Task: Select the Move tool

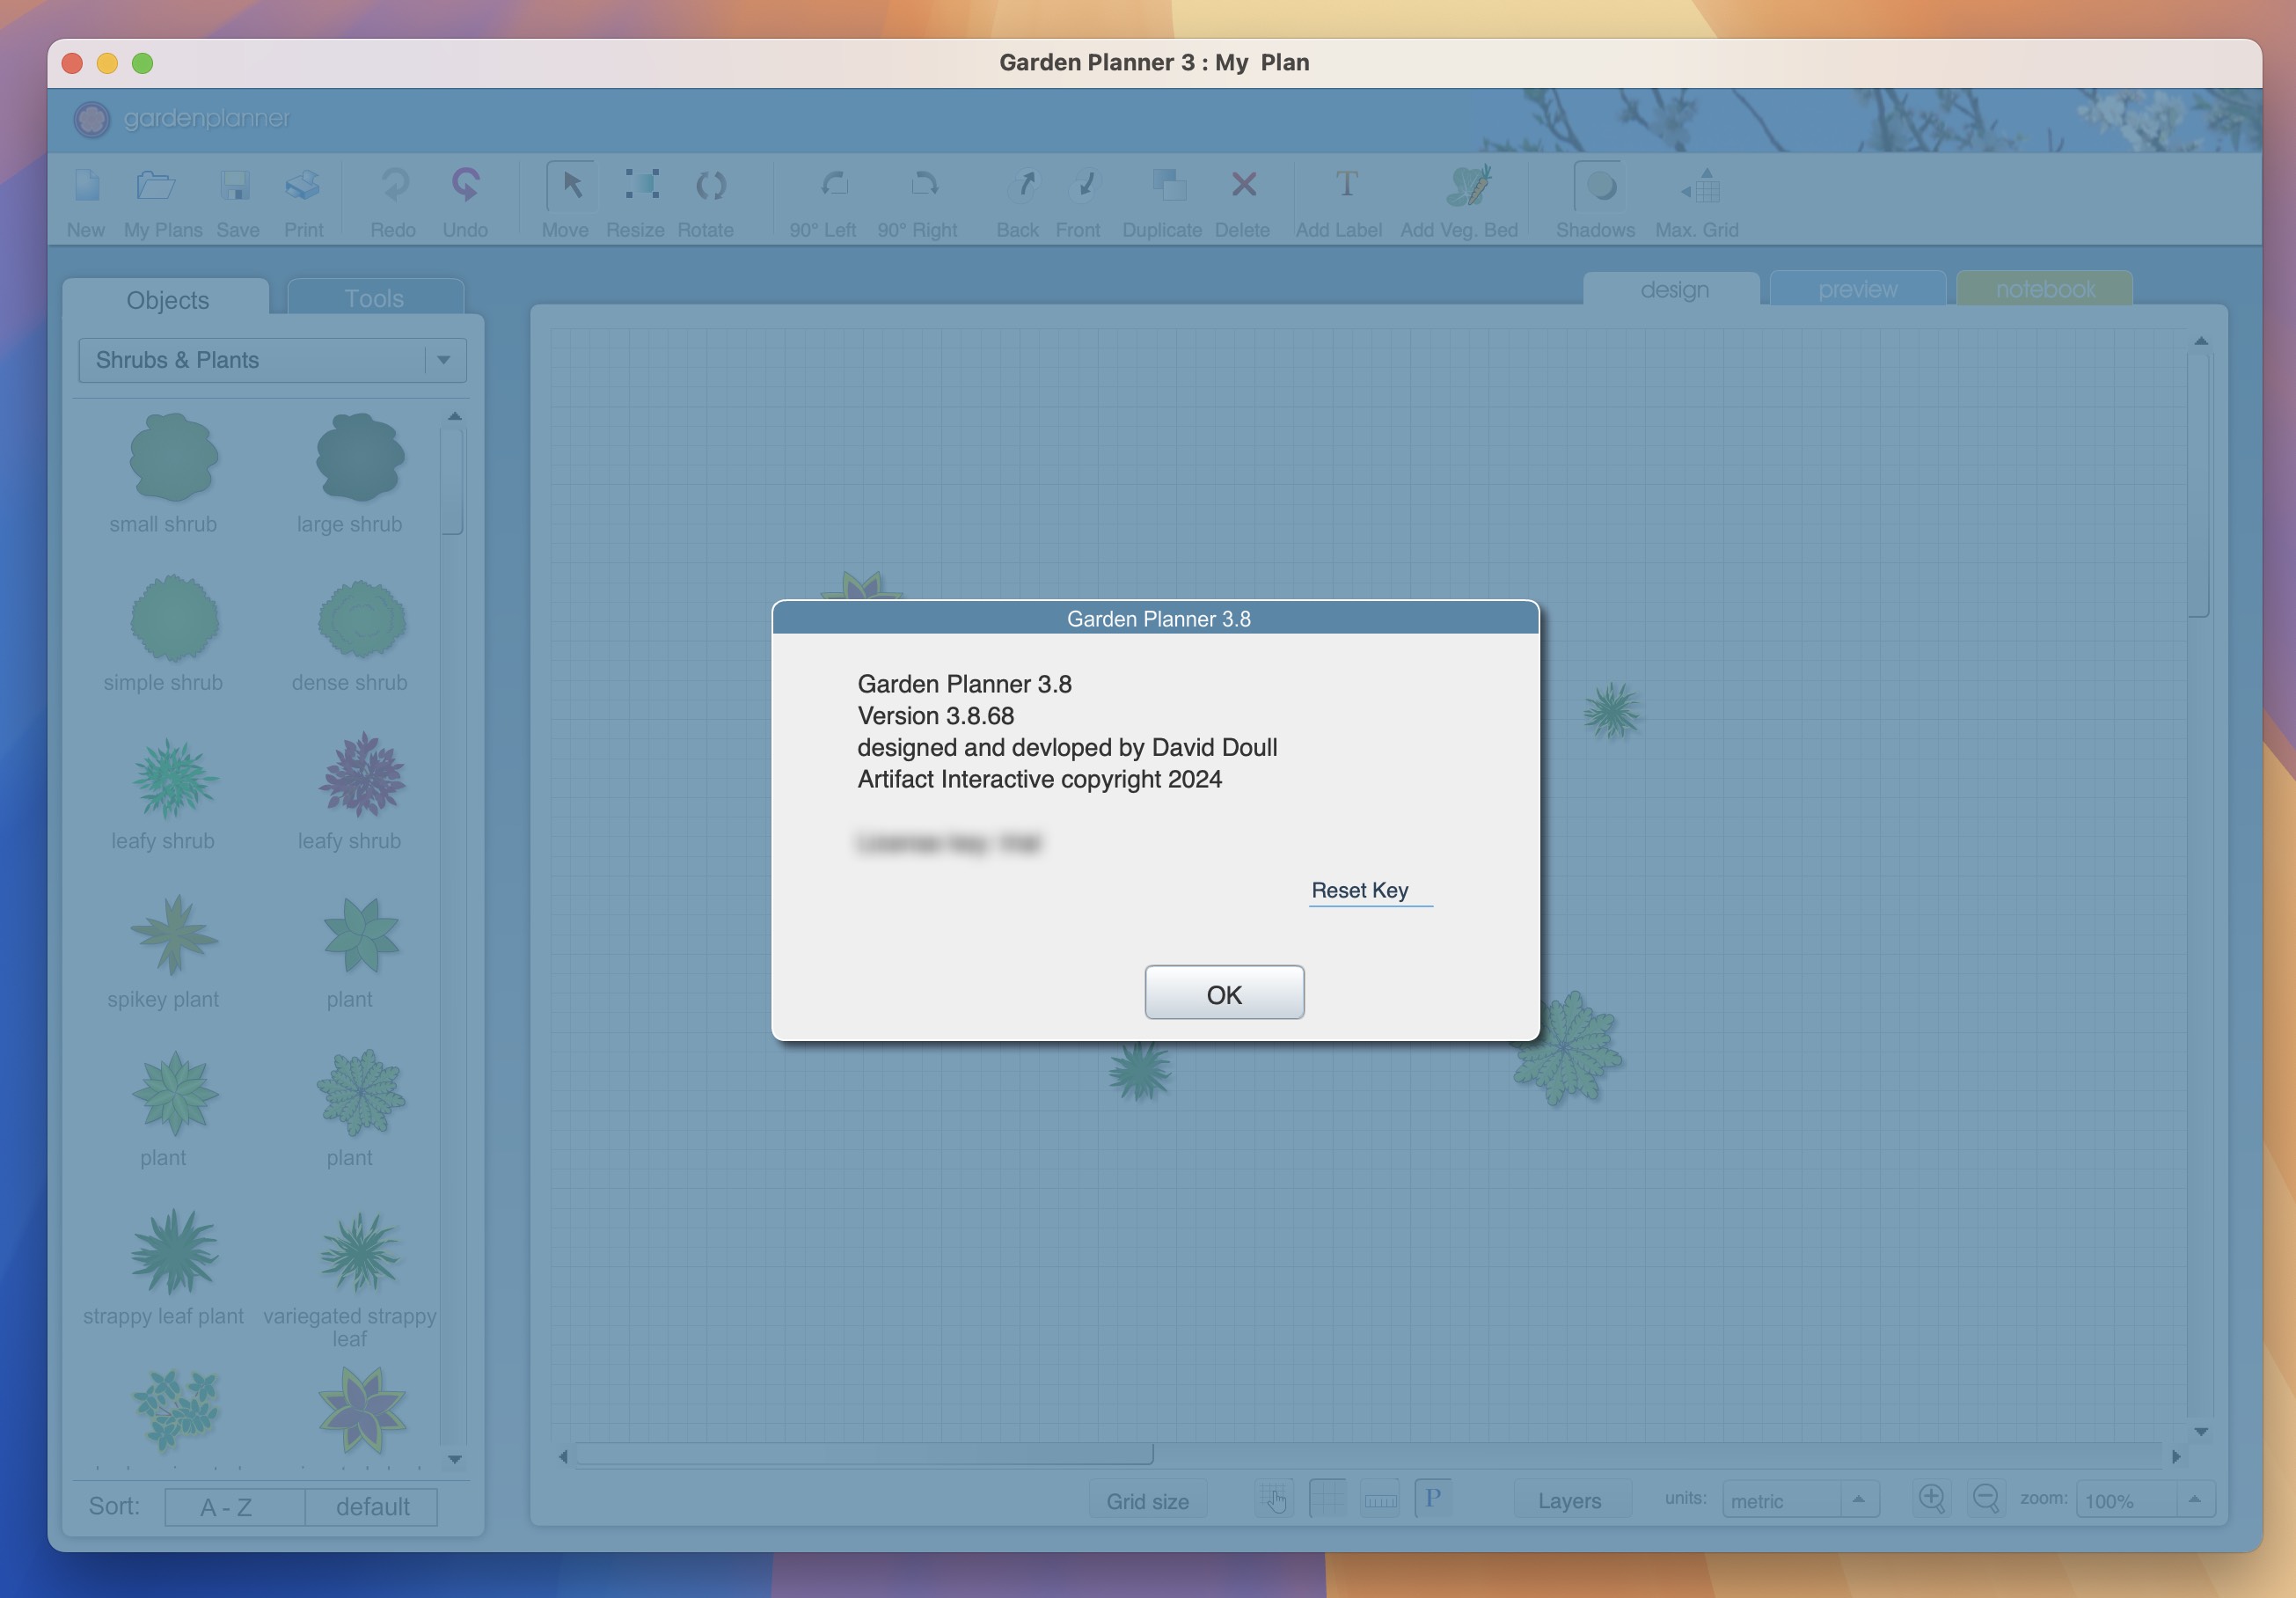Action: [x=571, y=185]
